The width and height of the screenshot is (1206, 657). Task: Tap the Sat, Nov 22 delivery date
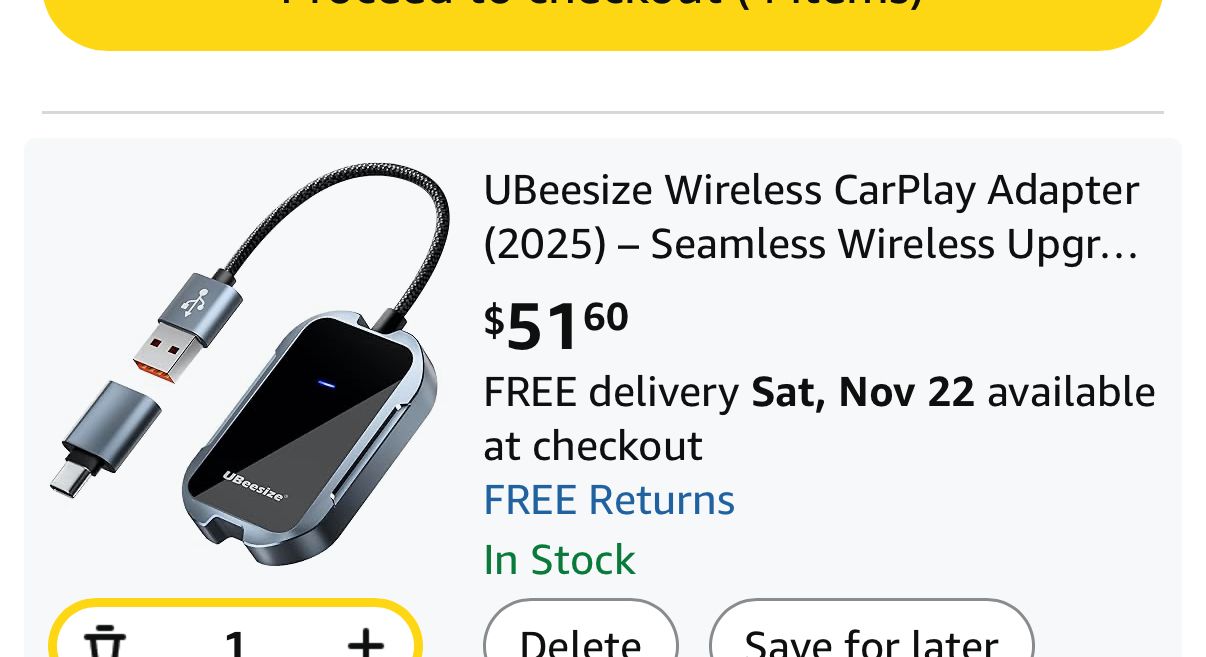pyautogui.click(x=863, y=392)
